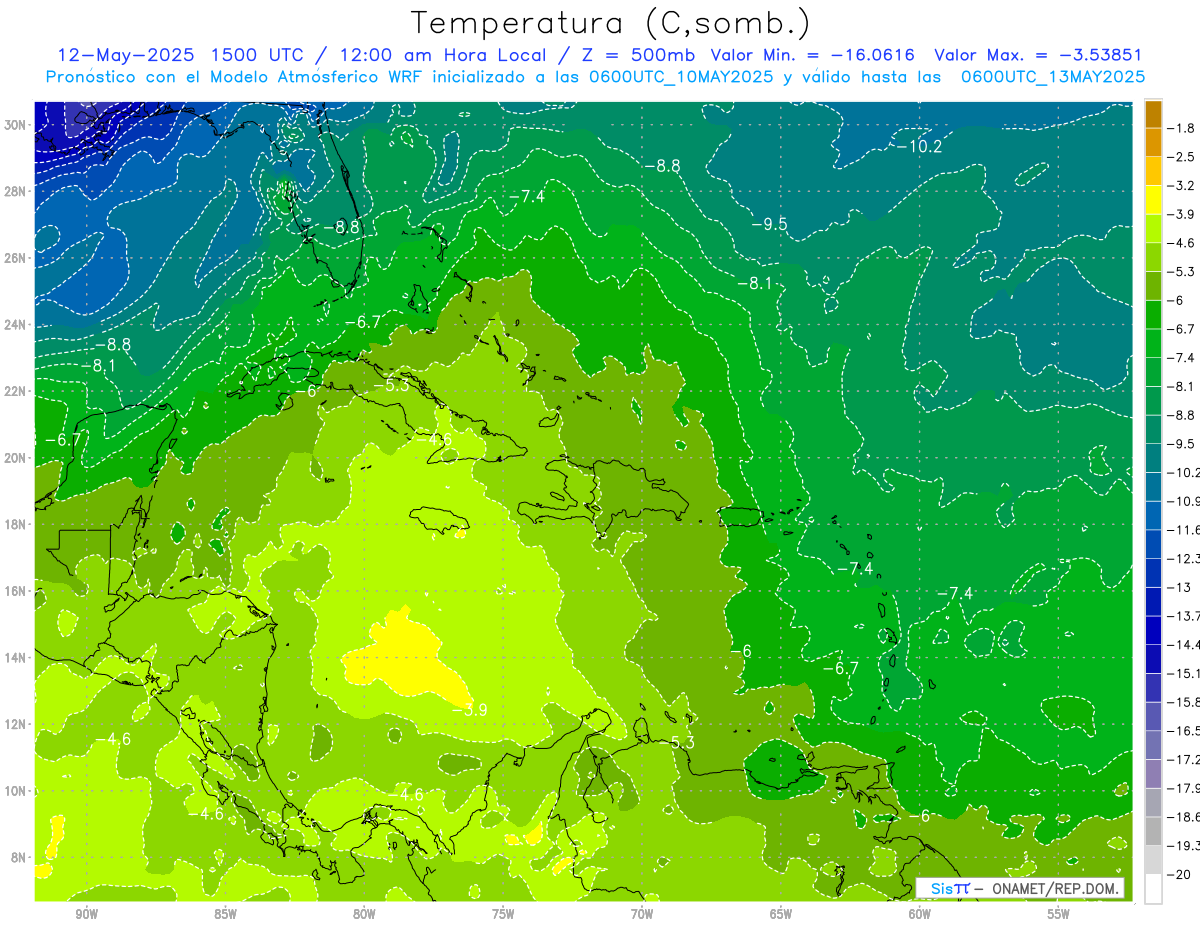Click the -18.6 value on the color legend

pyautogui.click(x=1183, y=816)
